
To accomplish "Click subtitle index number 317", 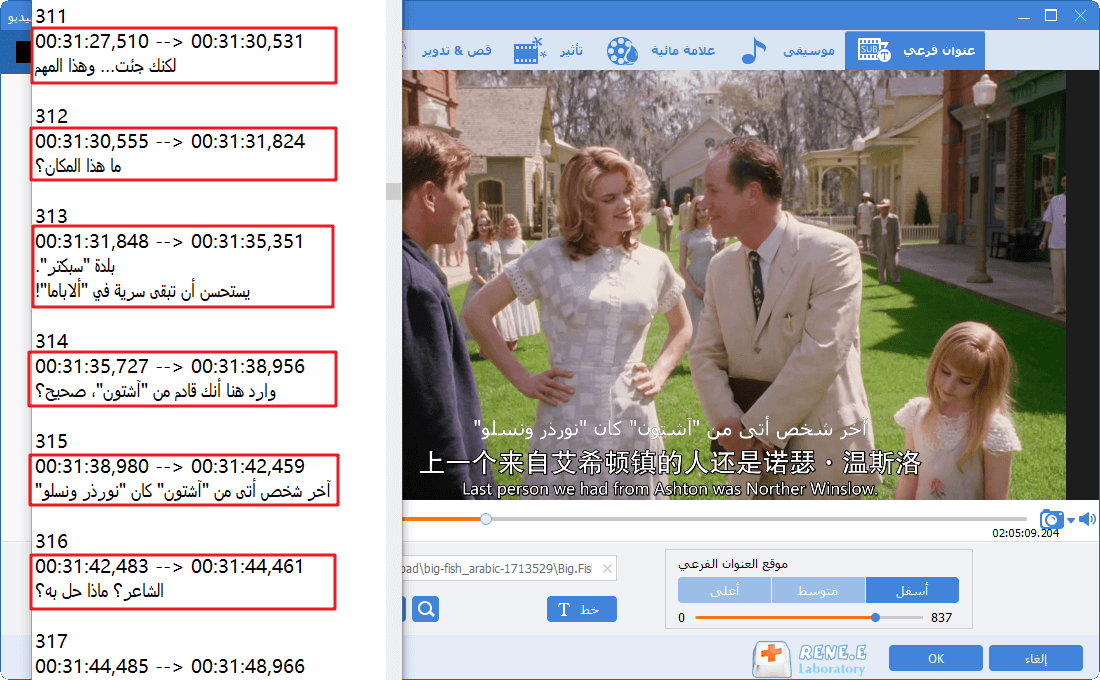I will pyautogui.click(x=51, y=641).
